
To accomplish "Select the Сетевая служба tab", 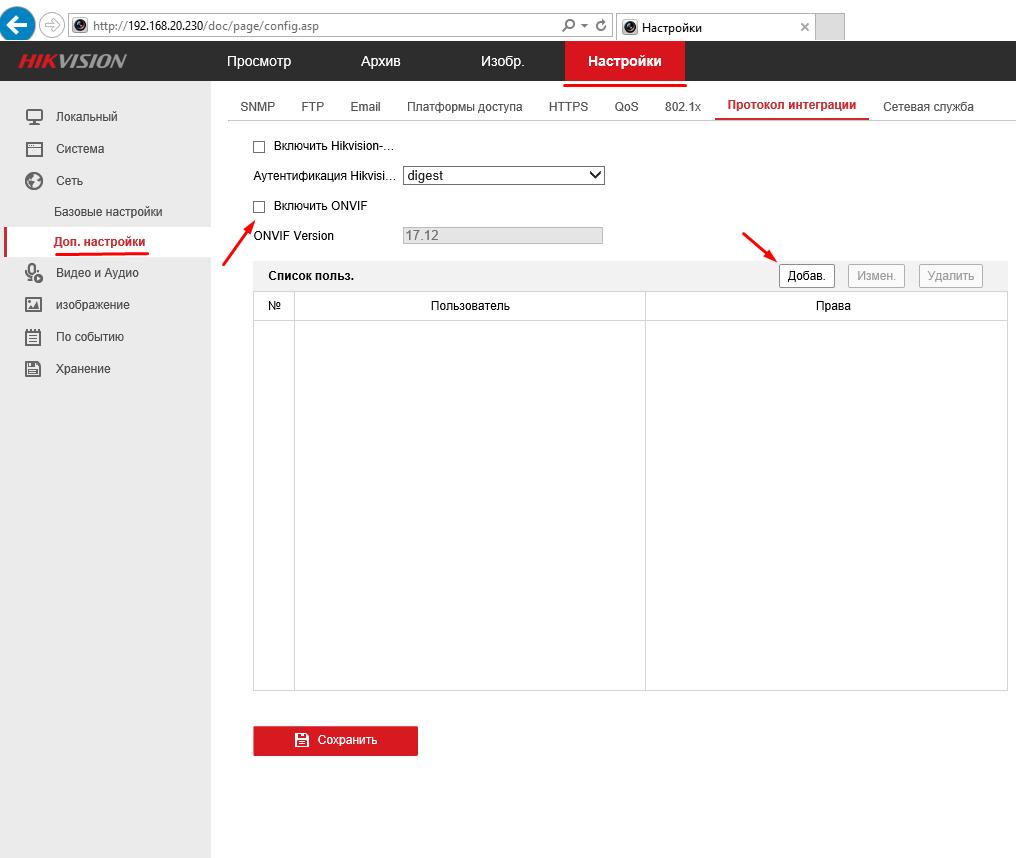I will click(x=927, y=107).
